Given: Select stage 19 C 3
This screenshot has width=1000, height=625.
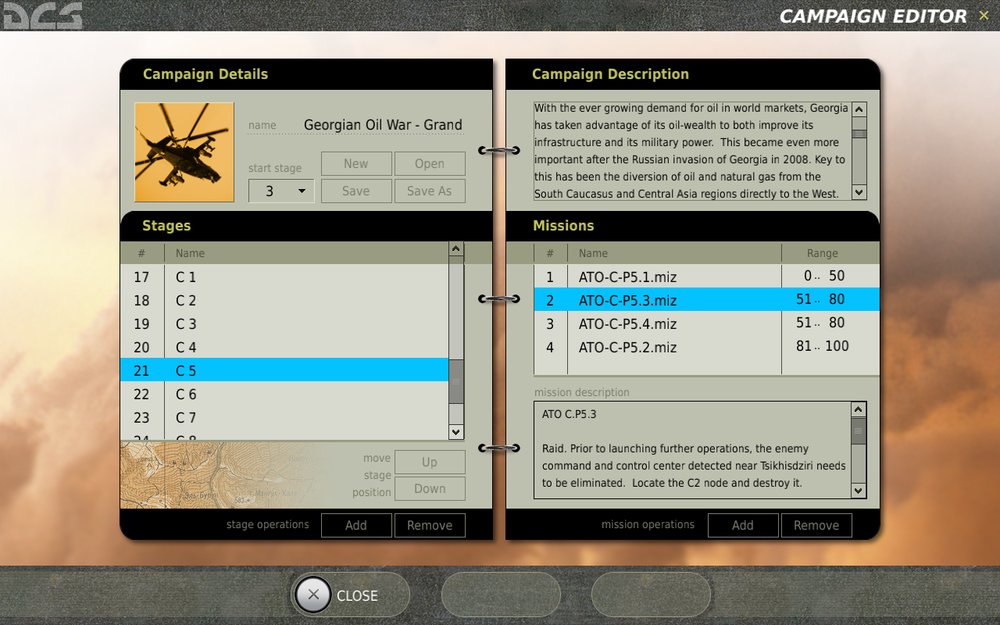Looking at the screenshot, I should click(x=284, y=324).
